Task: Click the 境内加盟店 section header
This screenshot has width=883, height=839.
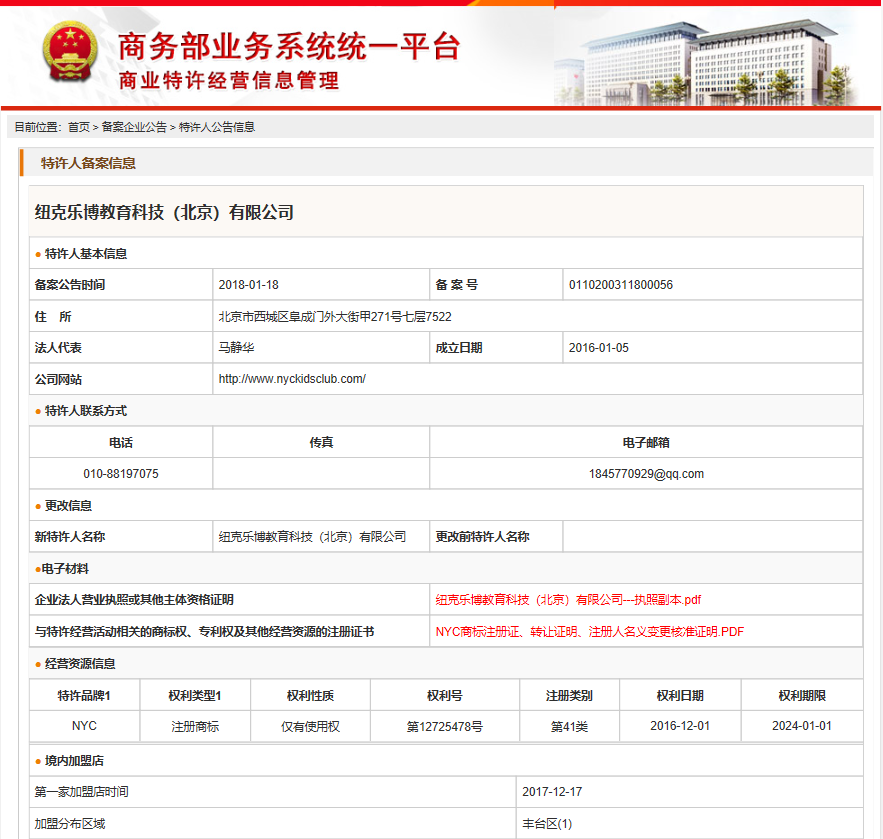Action: (x=74, y=761)
